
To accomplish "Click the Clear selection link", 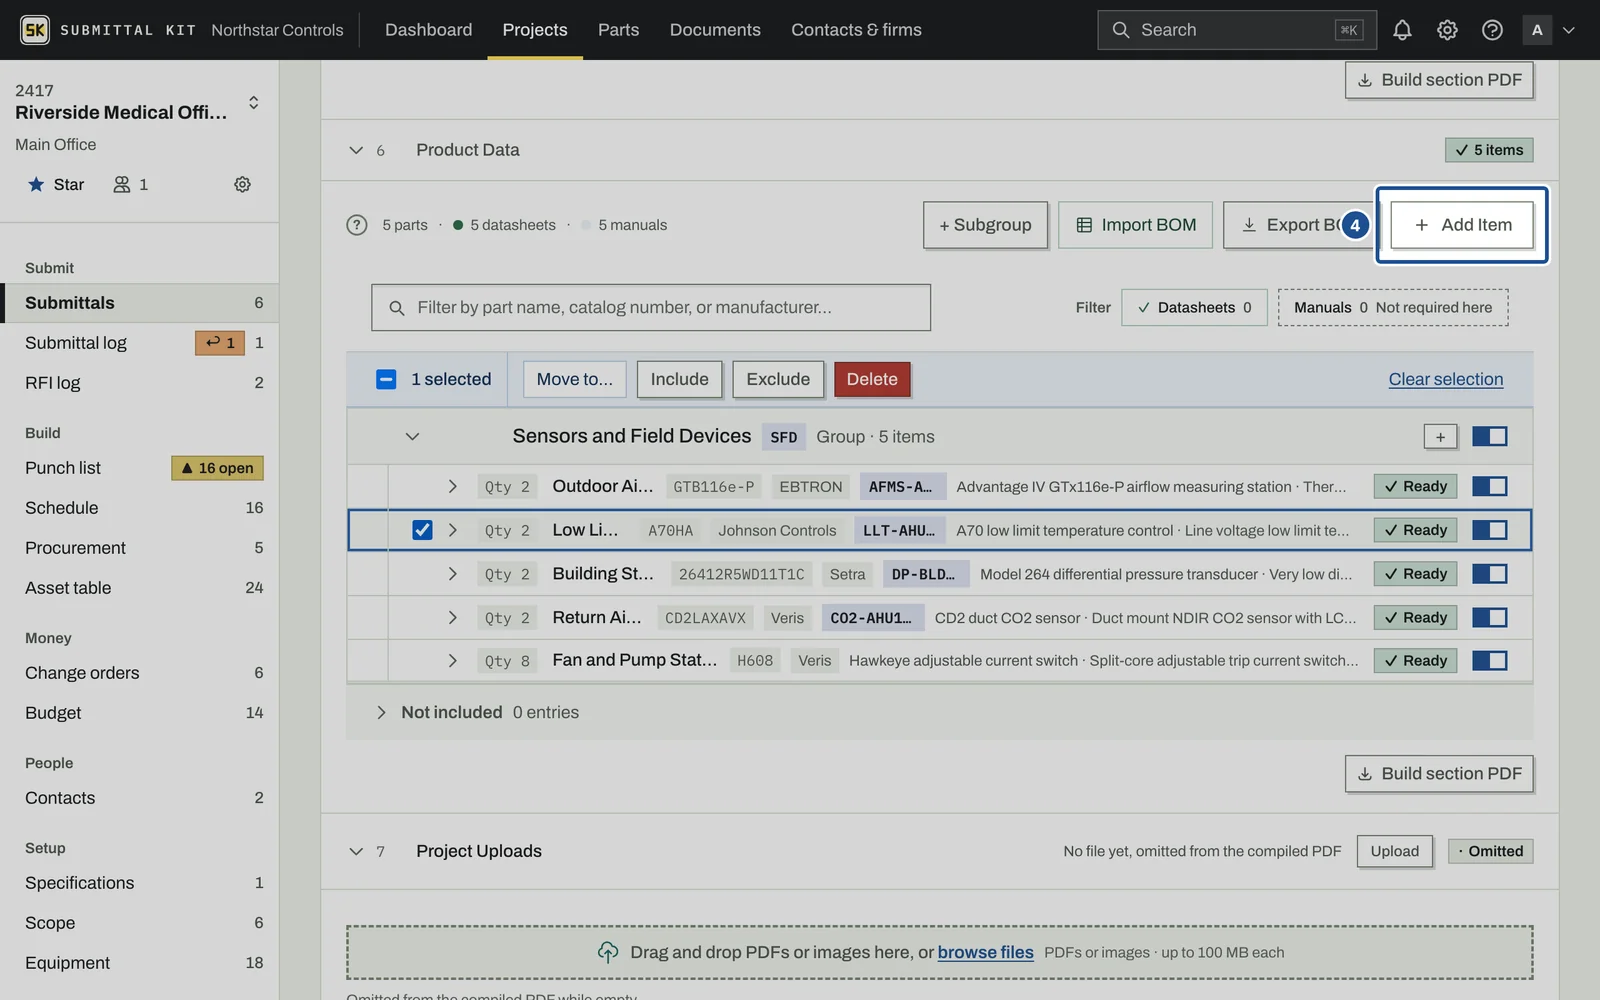I will 1446,379.
